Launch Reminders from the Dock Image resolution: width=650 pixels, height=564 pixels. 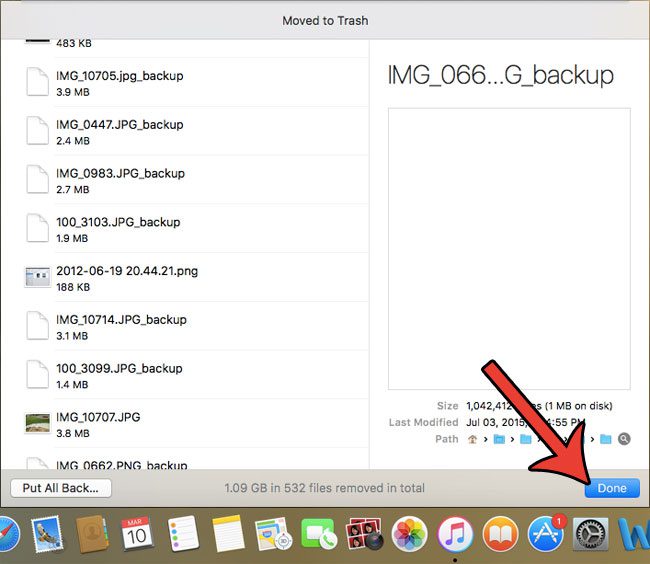point(183,534)
